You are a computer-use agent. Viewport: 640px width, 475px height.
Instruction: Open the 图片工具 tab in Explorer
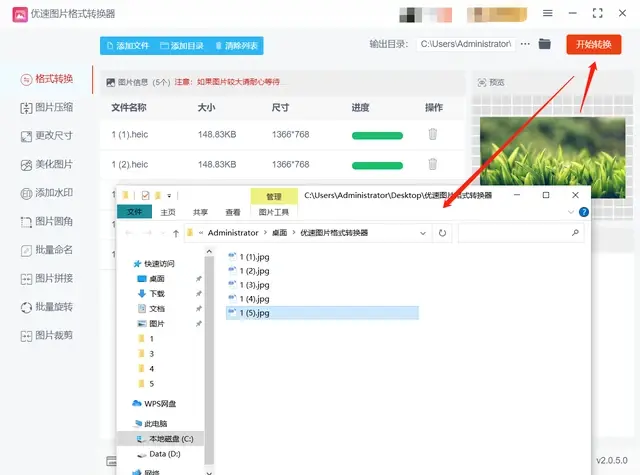tap(273, 212)
